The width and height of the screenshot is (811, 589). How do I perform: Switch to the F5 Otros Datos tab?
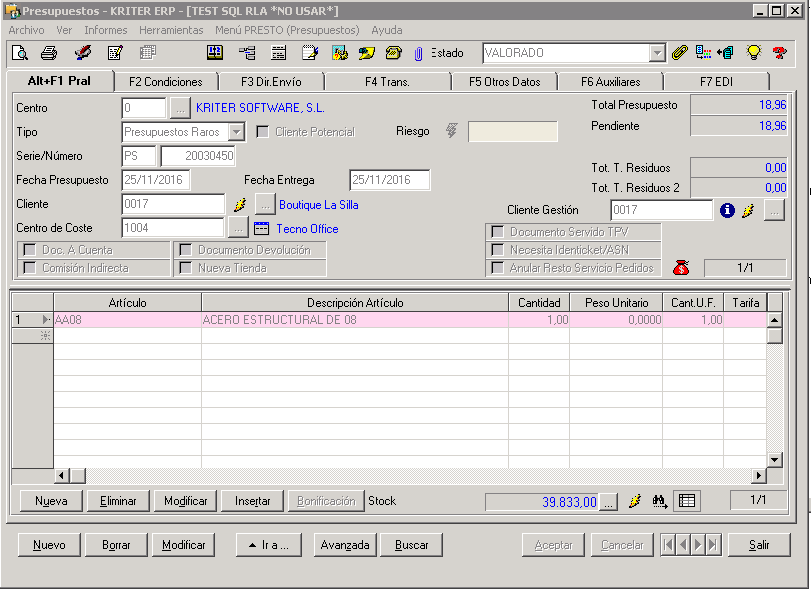tap(505, 82)
